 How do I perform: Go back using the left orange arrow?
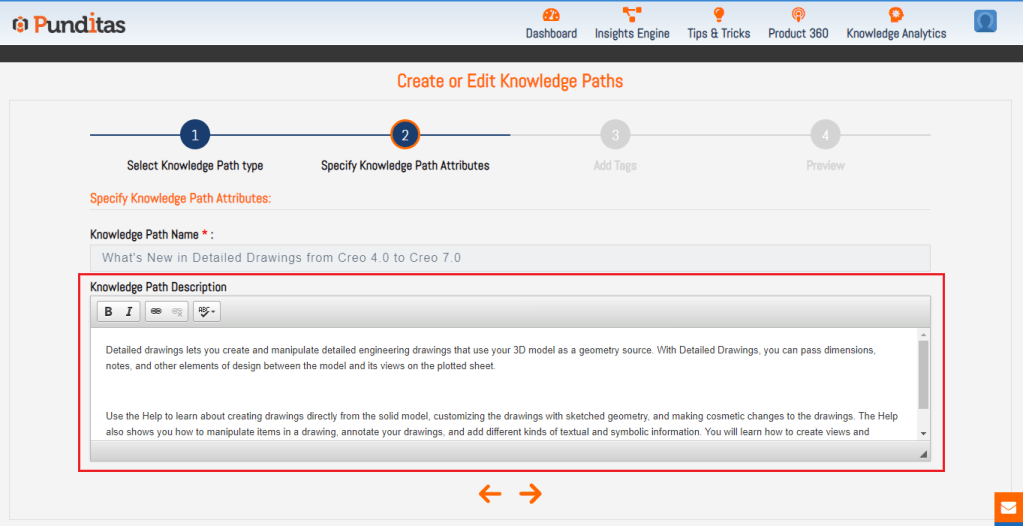click(x=490, y=493)
